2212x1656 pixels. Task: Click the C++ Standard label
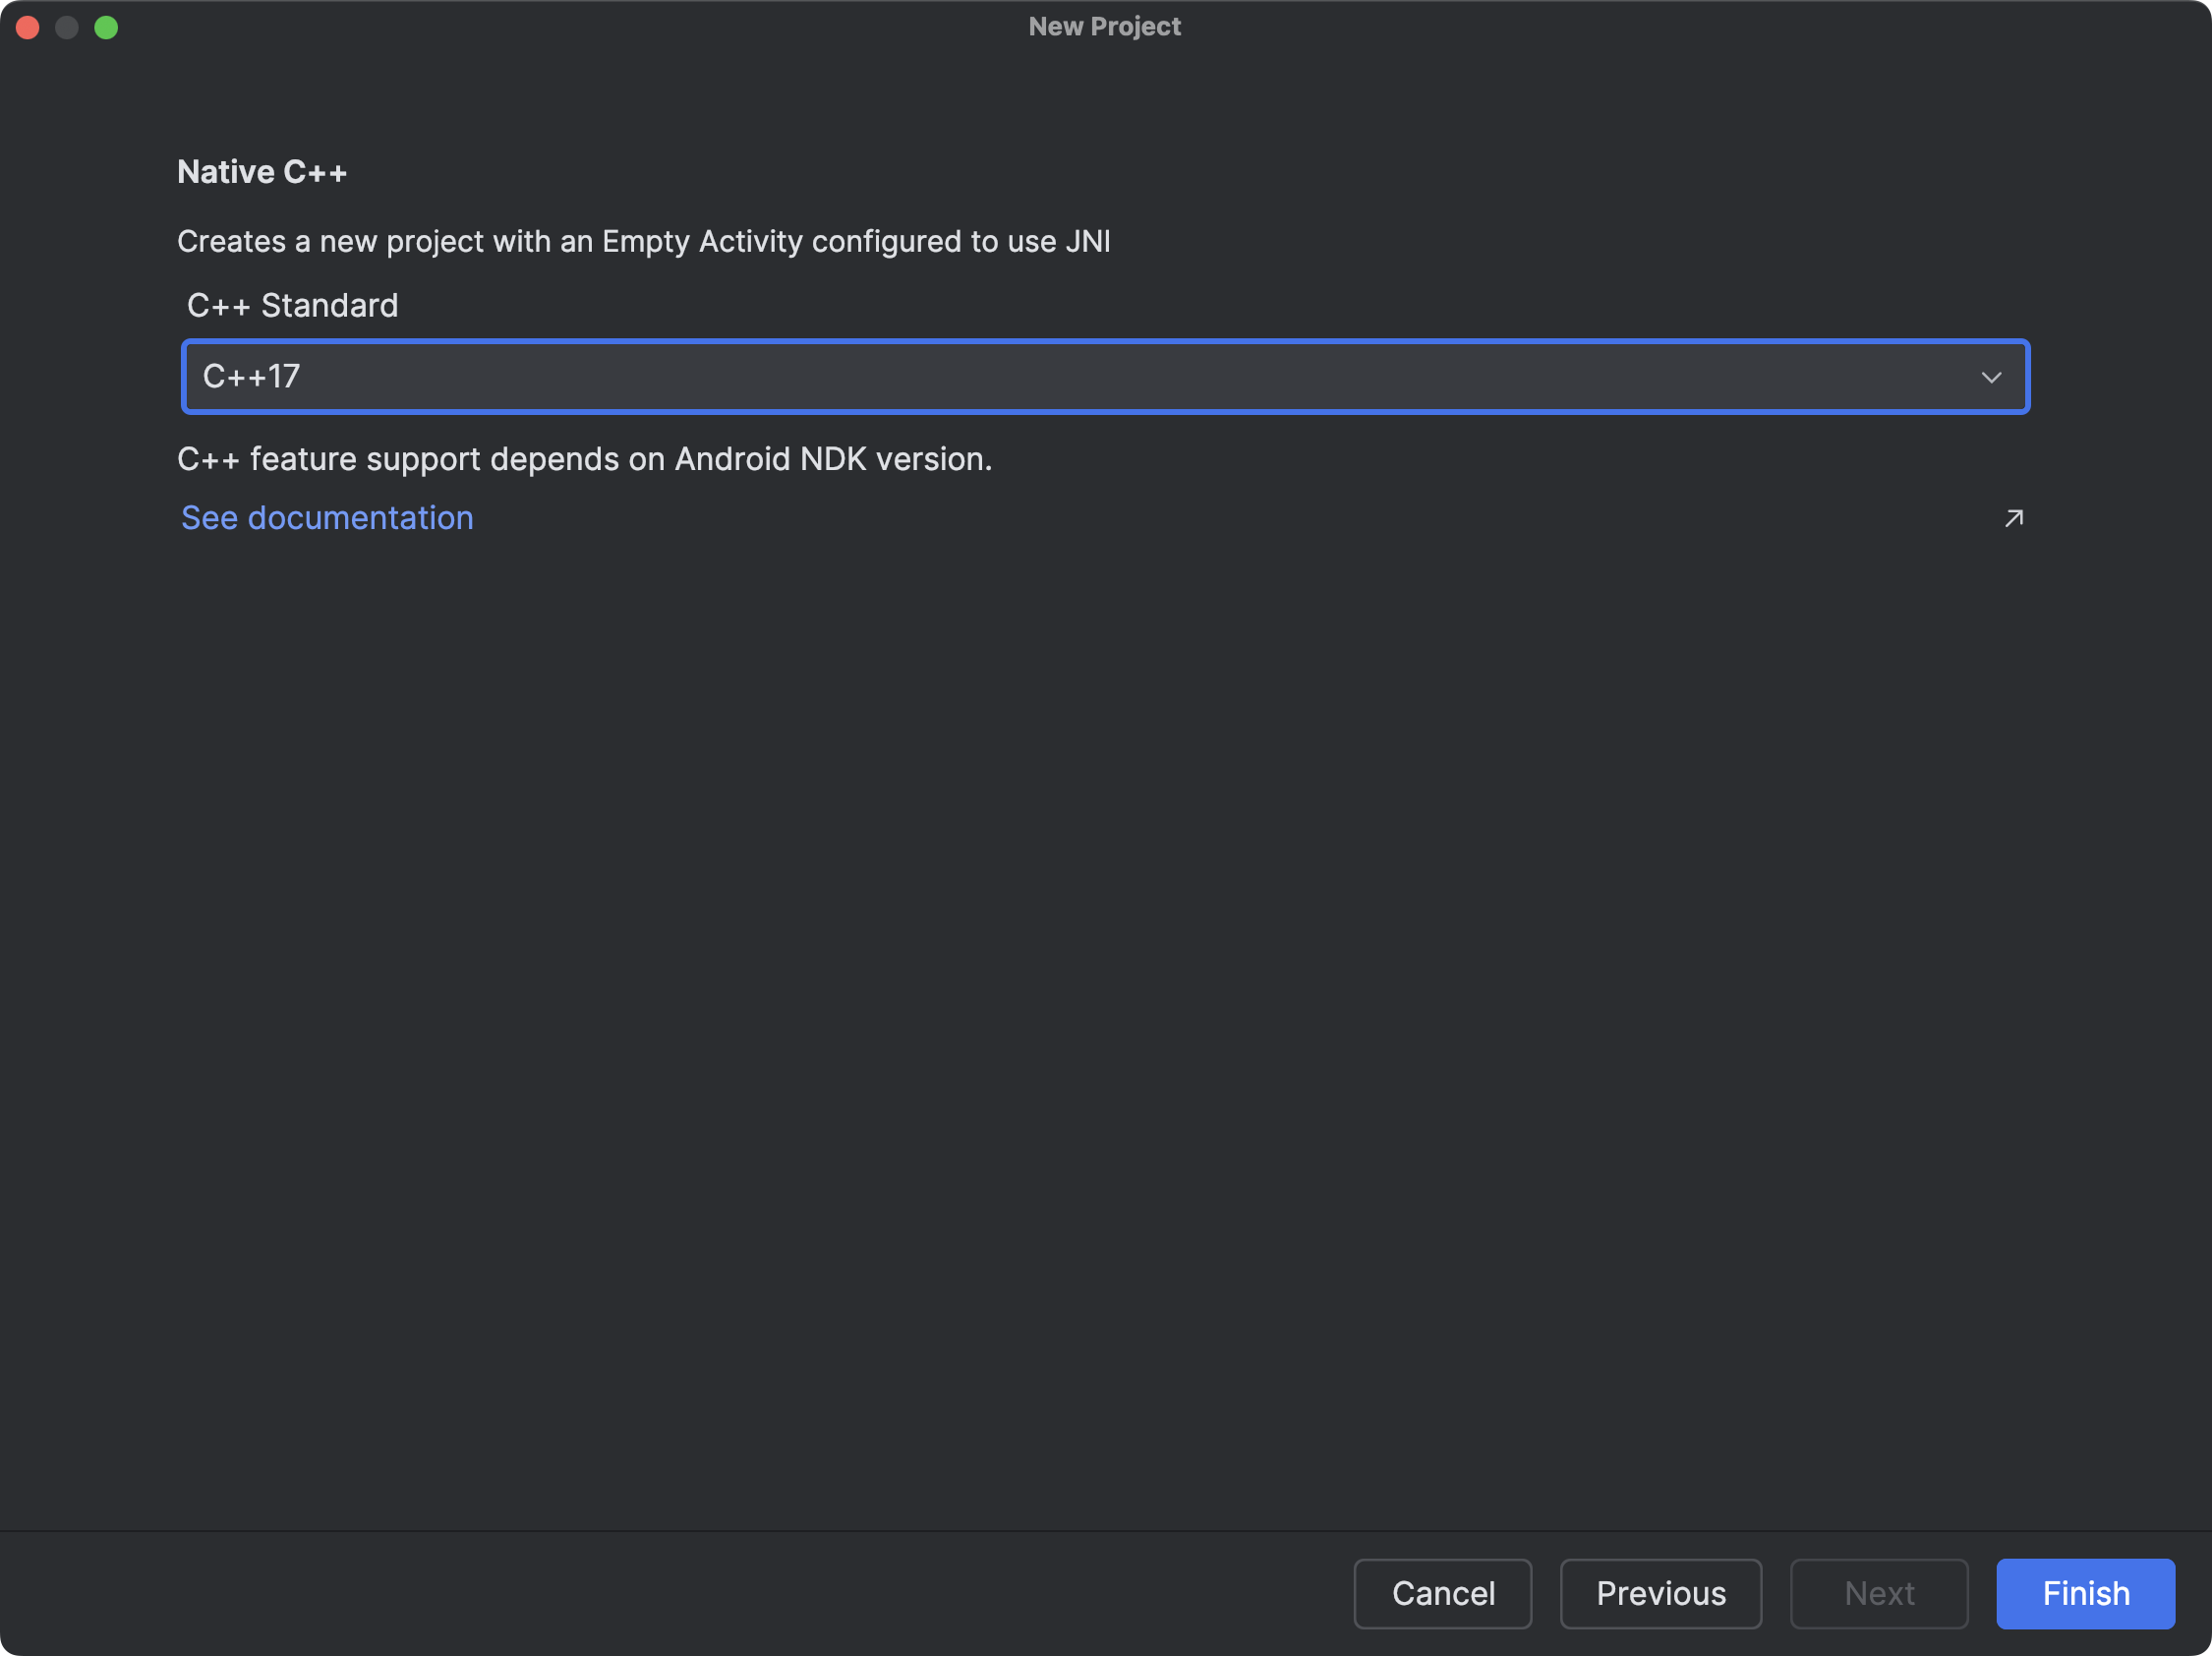pyautogui.click(x=292, y=305)
